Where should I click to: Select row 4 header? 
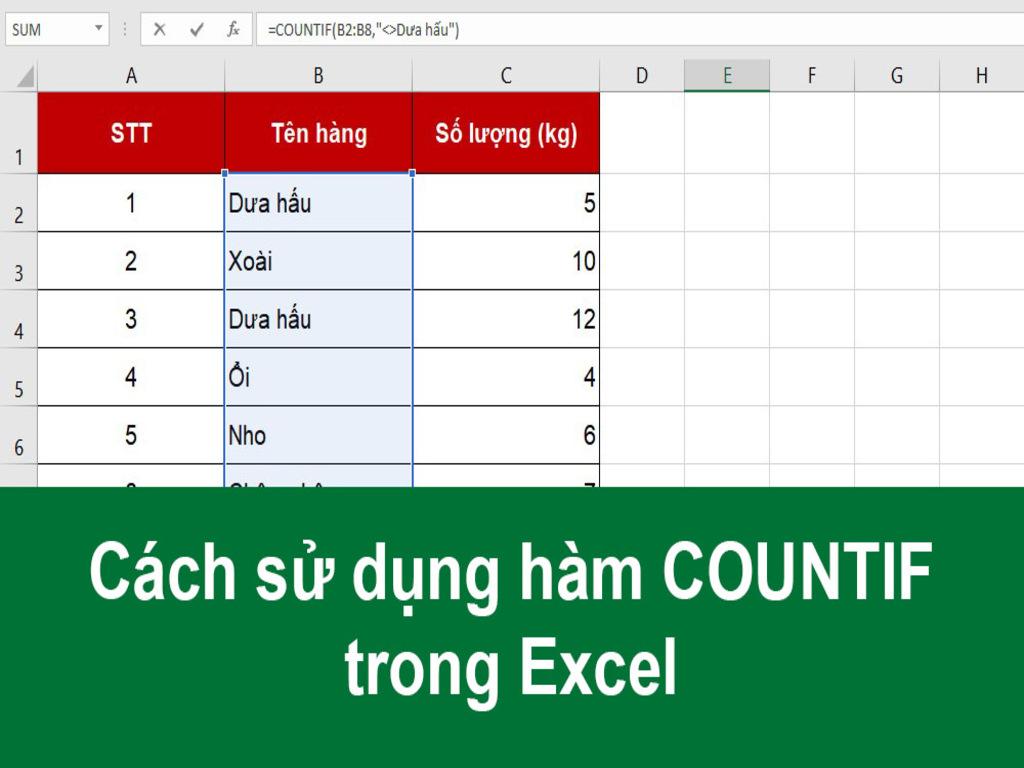(x=19, y=319)
